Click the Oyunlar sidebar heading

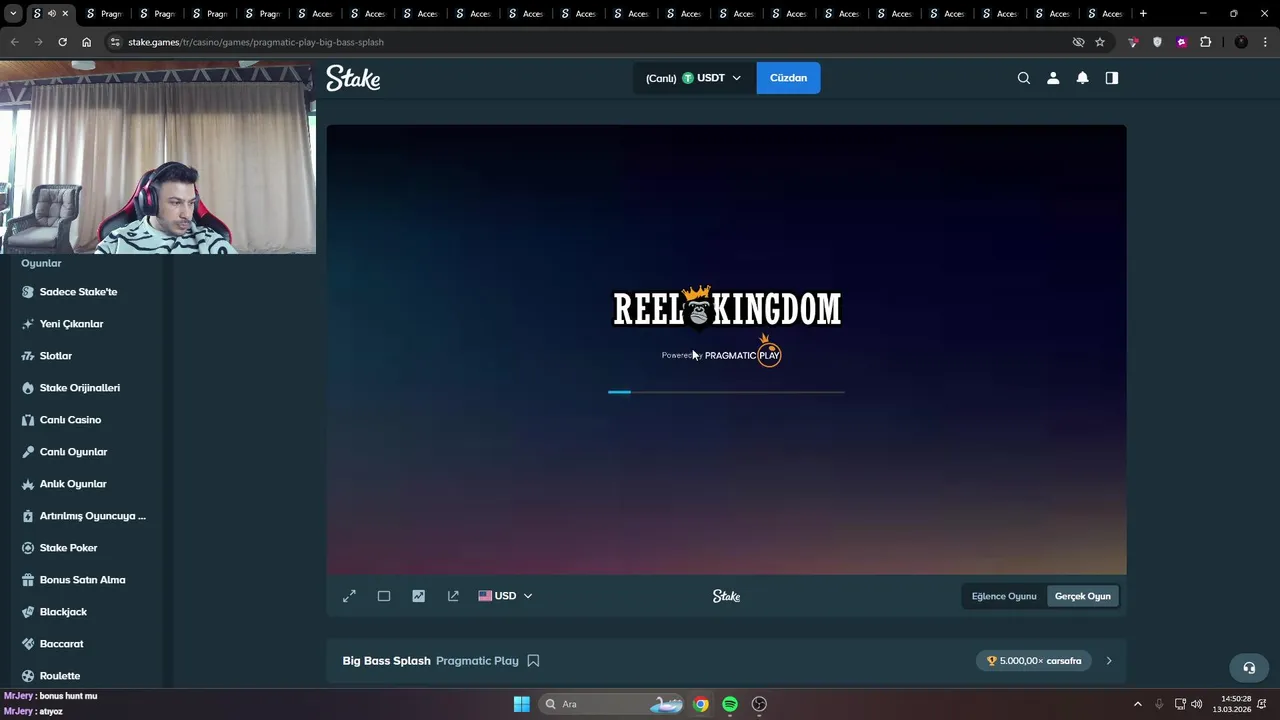[x=41, y=263]
